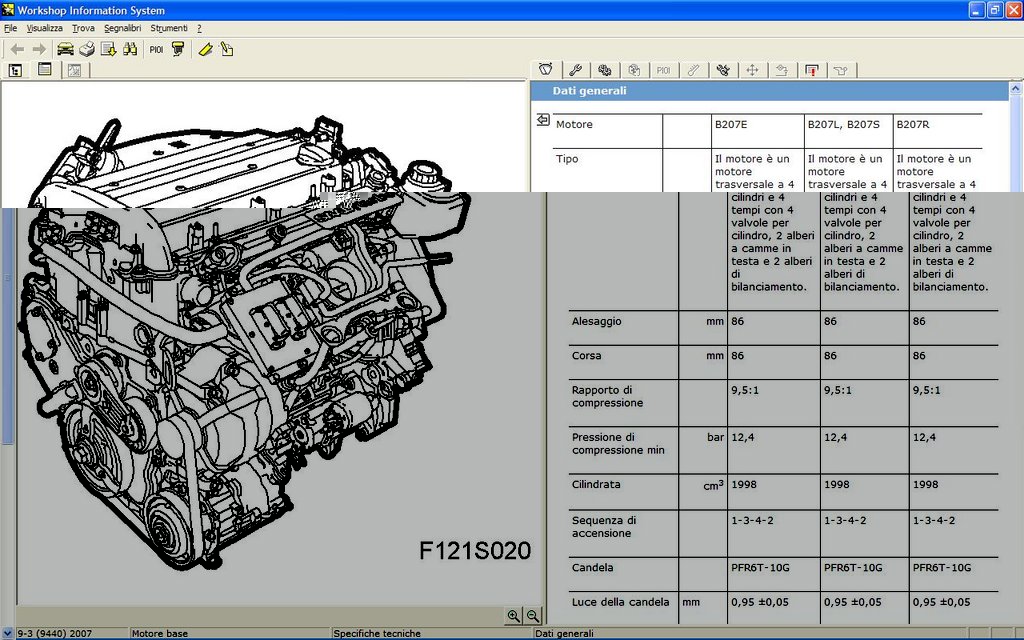Open the vehicle selection car icon
This screenshot has height=640, width=1024.
(65, 49)
